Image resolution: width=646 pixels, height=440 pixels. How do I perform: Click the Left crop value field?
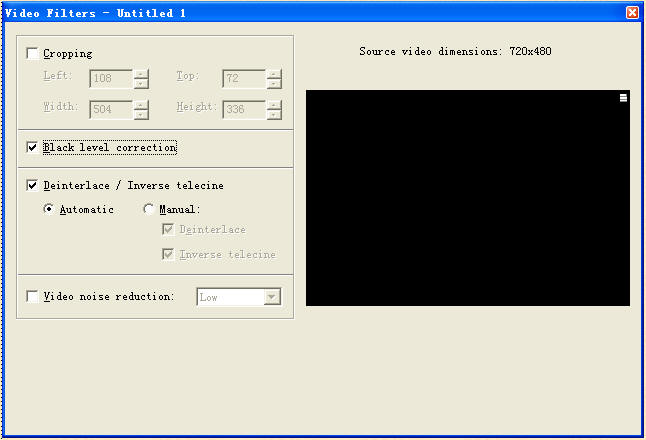111,78
